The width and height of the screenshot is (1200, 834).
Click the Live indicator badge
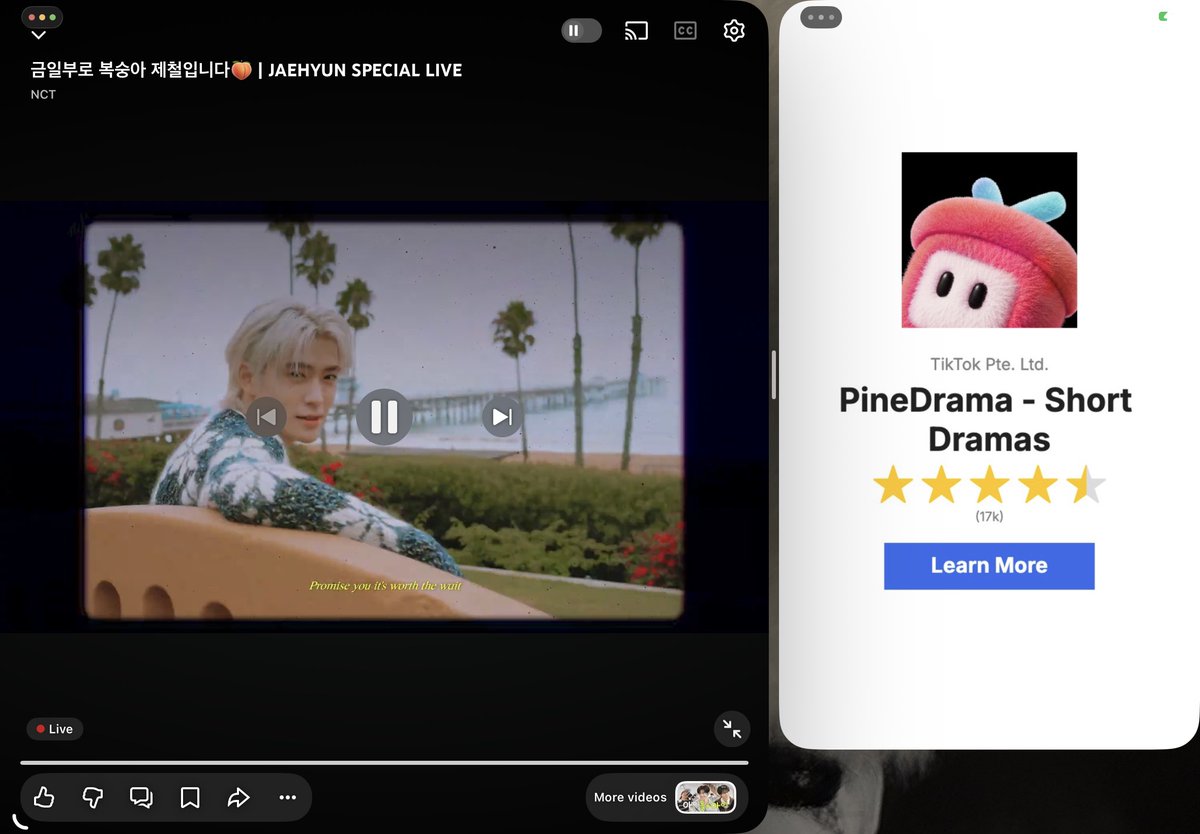pyautogui.click(x=55, y=729)
